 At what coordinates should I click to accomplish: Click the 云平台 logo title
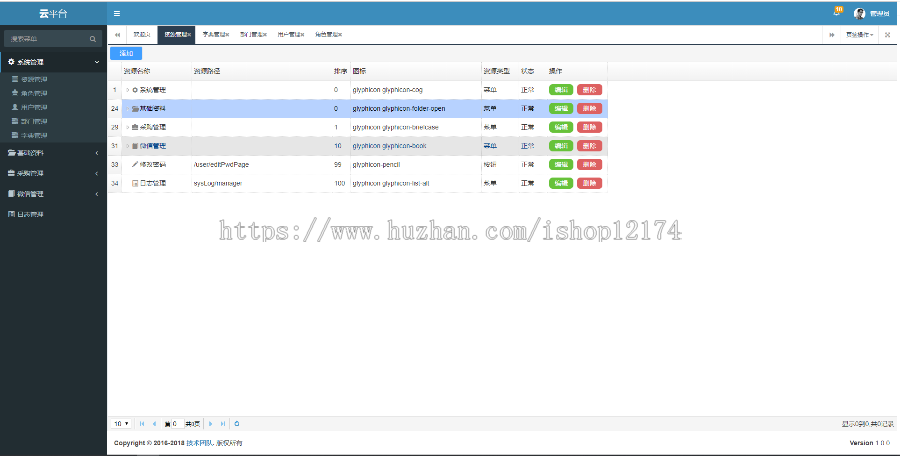pyautogui.click(x=53, y=14)
